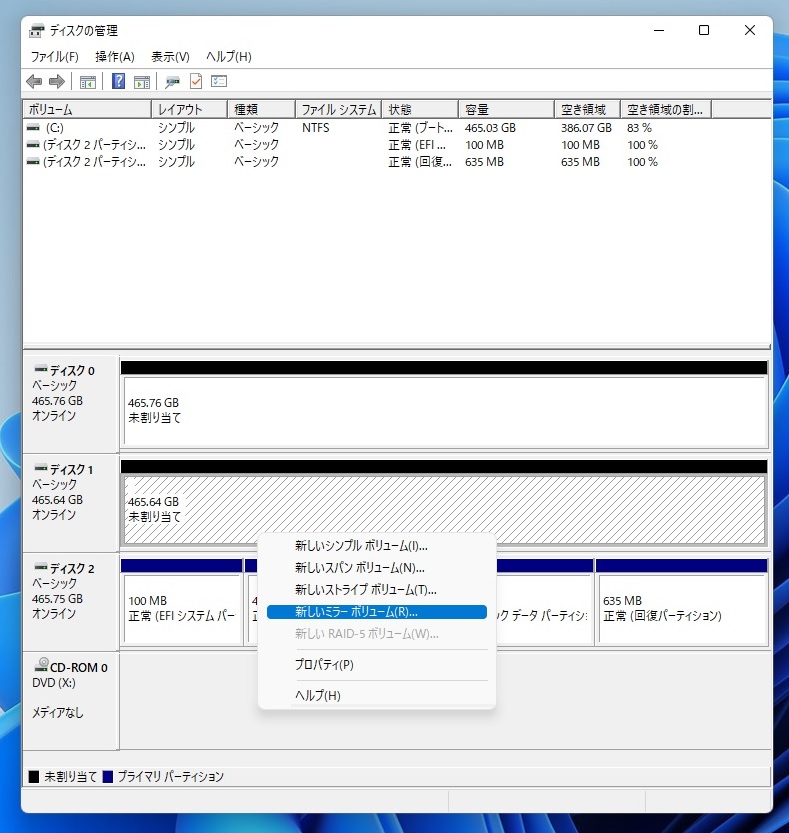
Task: Sort by the 状態 column header
Action: [420, 109]
